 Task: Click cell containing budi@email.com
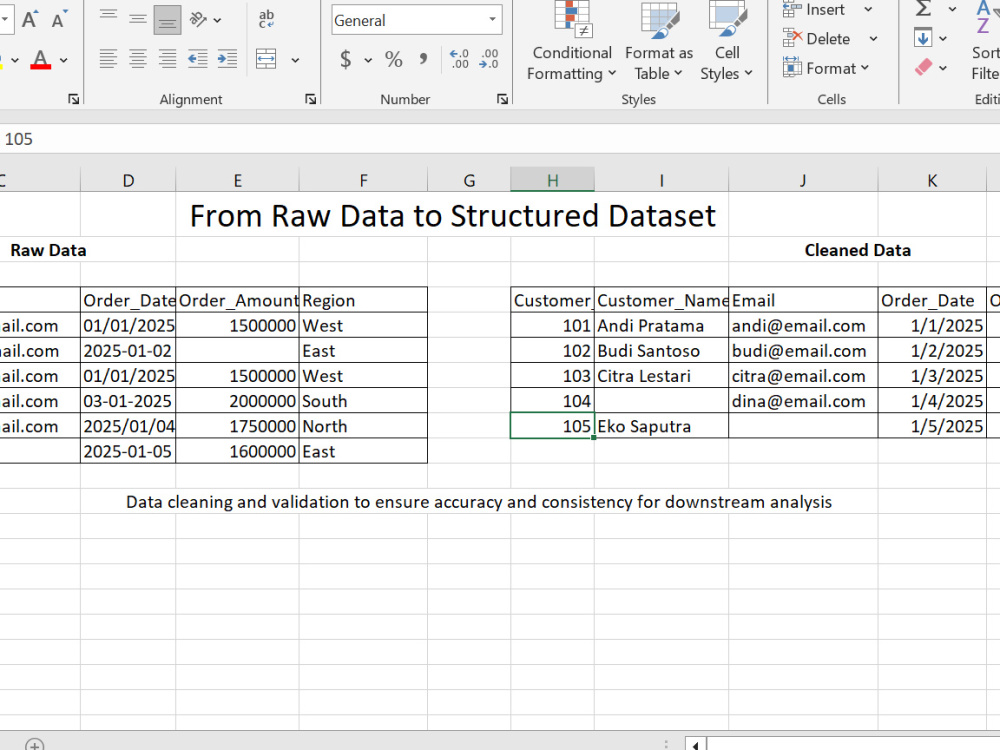[x=803, y=351]
